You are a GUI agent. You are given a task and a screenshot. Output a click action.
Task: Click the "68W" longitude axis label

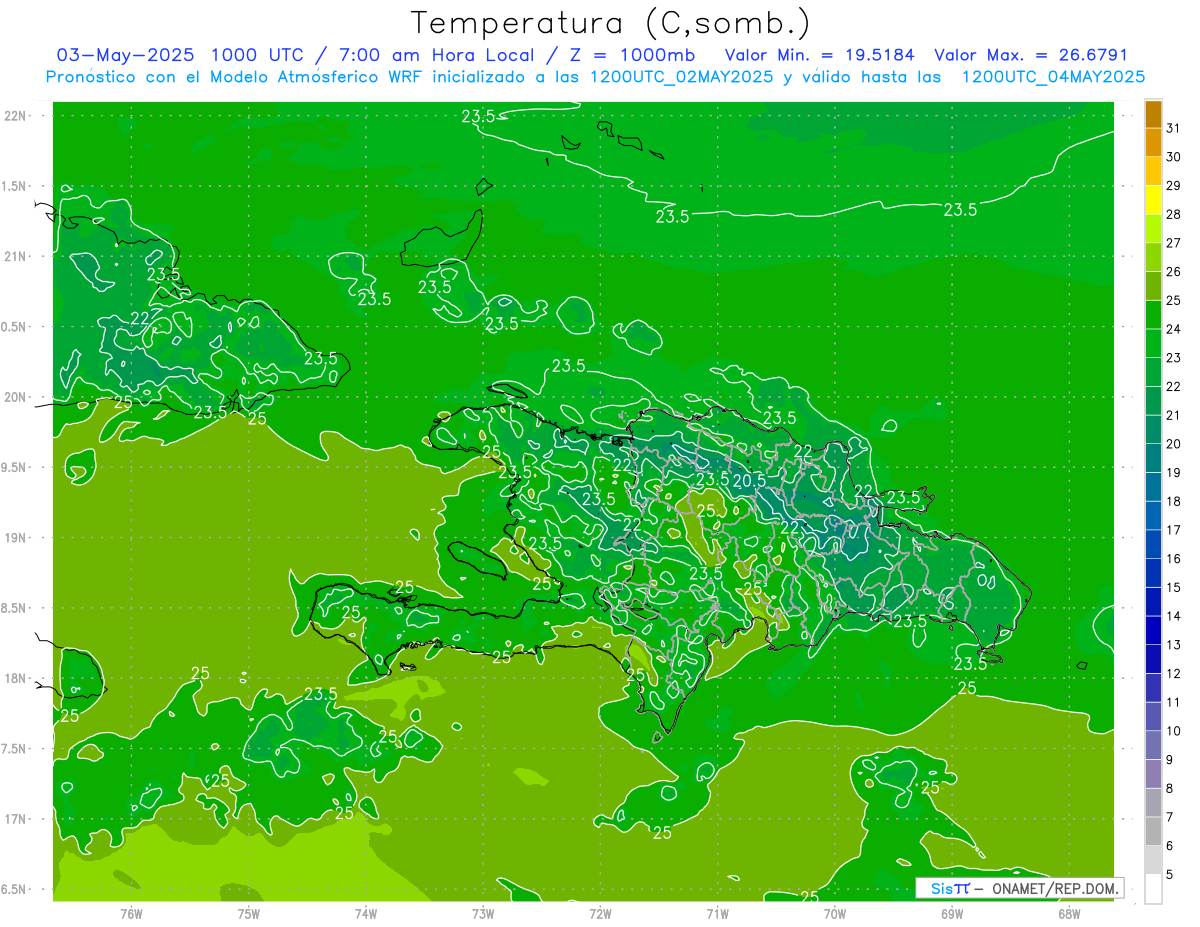coord(1069,914)
